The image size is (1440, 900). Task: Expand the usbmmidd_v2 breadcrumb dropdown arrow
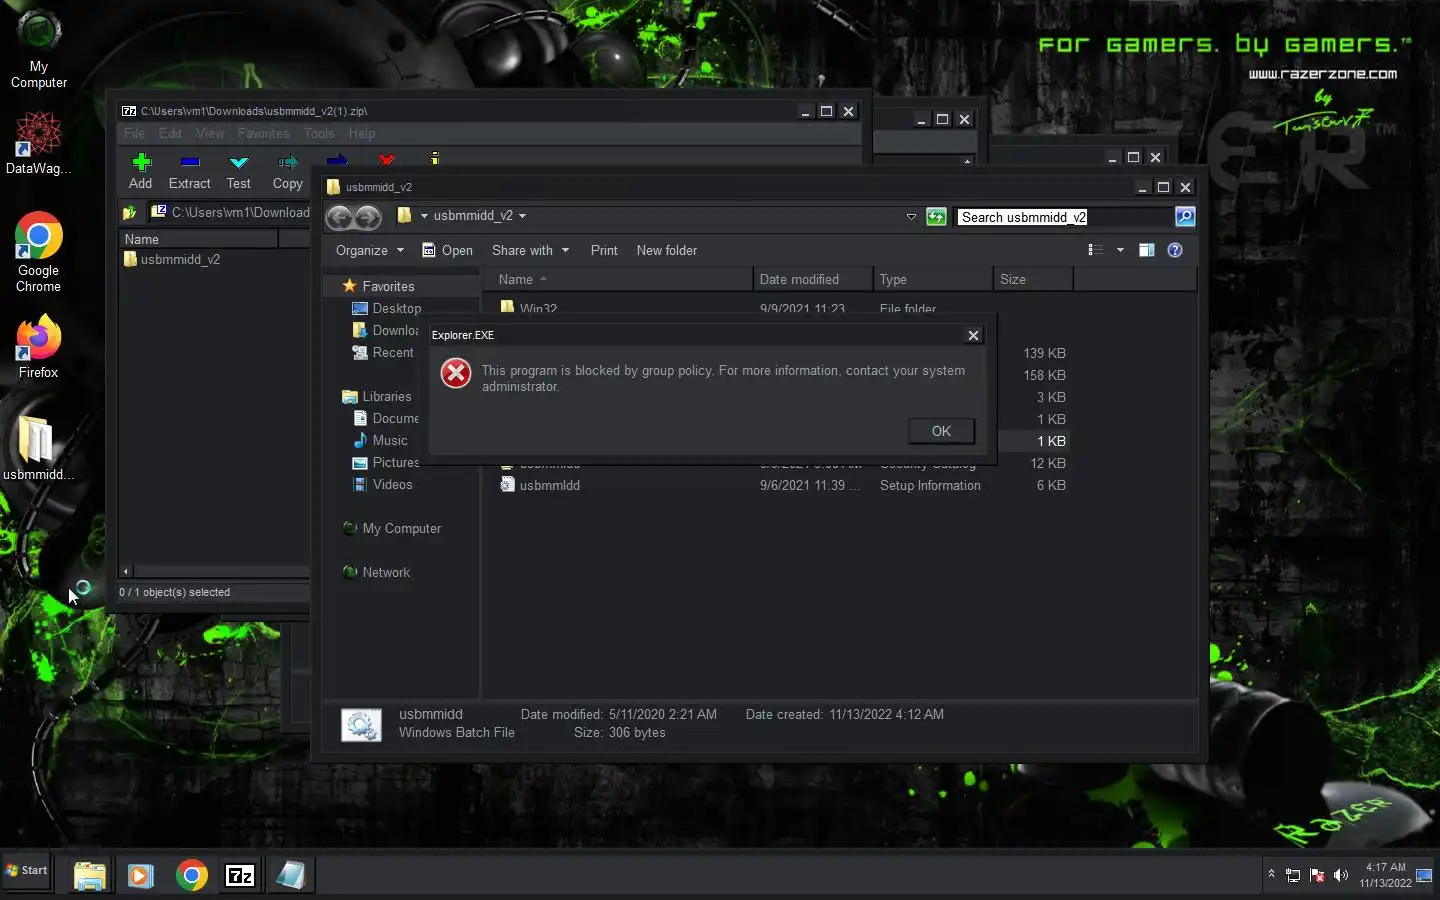(522, 216)
